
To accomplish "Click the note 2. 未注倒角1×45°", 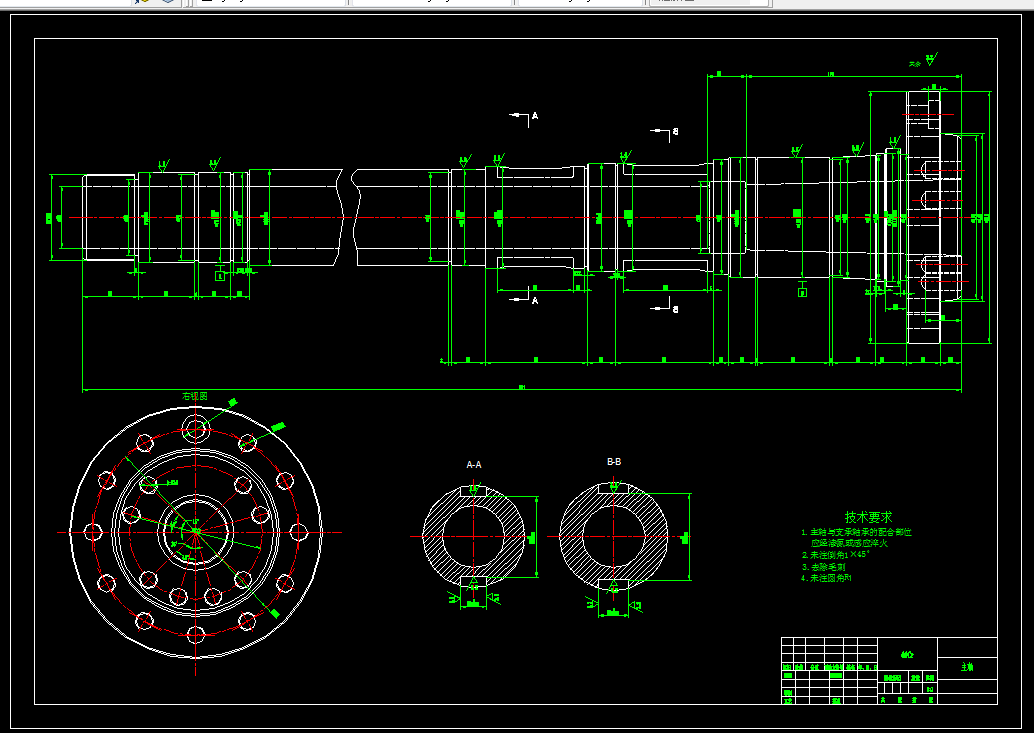I will 836,555.
